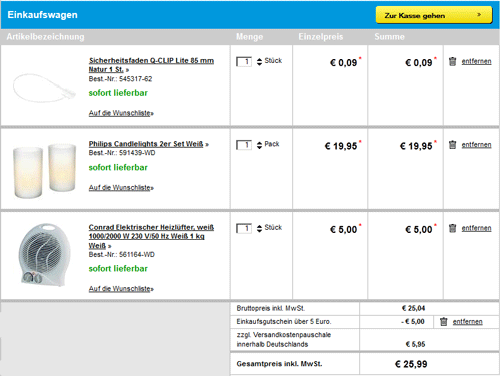
Task: Click sofort lieferbar status for Conrad Heizlüfter
Action: coord(118,269)
